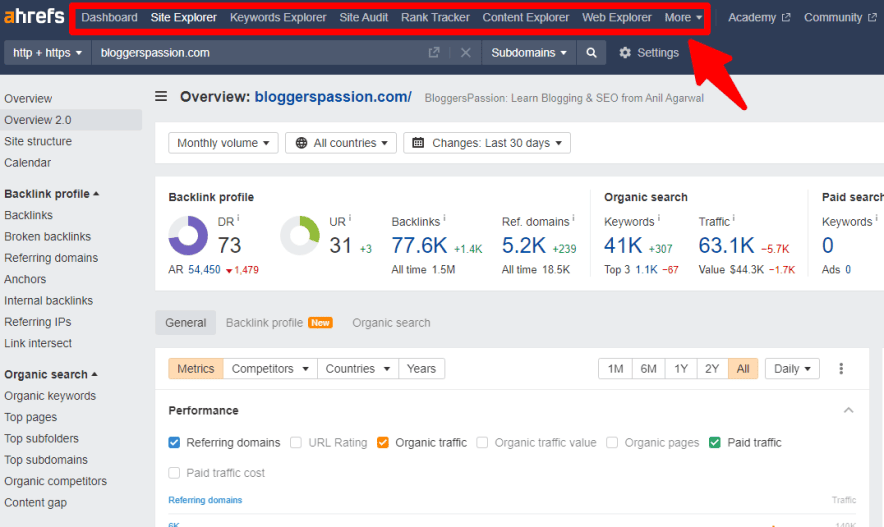Set chart range to 1M

615,369
